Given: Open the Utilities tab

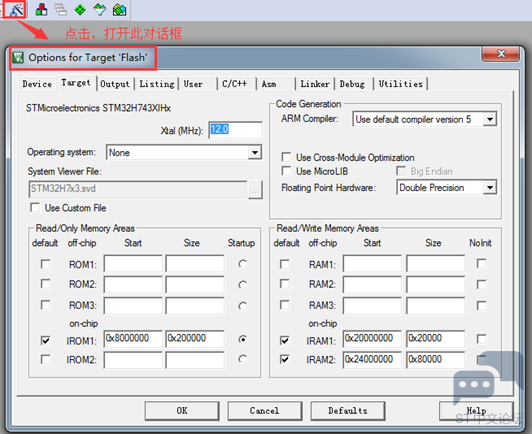Looking at the screenshot, I should tap(401, 84).
